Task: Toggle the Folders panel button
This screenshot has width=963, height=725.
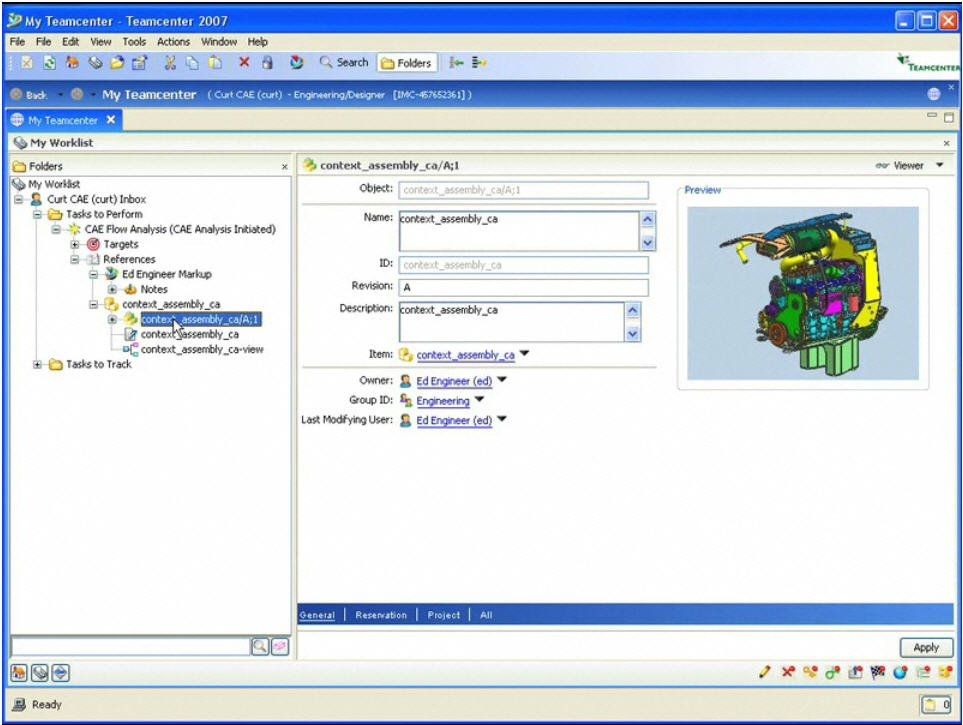Action: [410, 62]
